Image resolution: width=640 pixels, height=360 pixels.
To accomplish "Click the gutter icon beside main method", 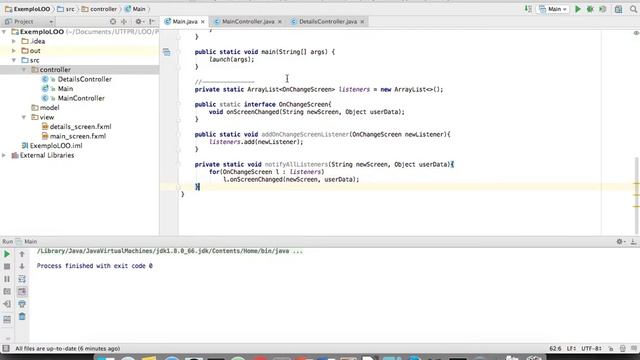I will point(167,52).
